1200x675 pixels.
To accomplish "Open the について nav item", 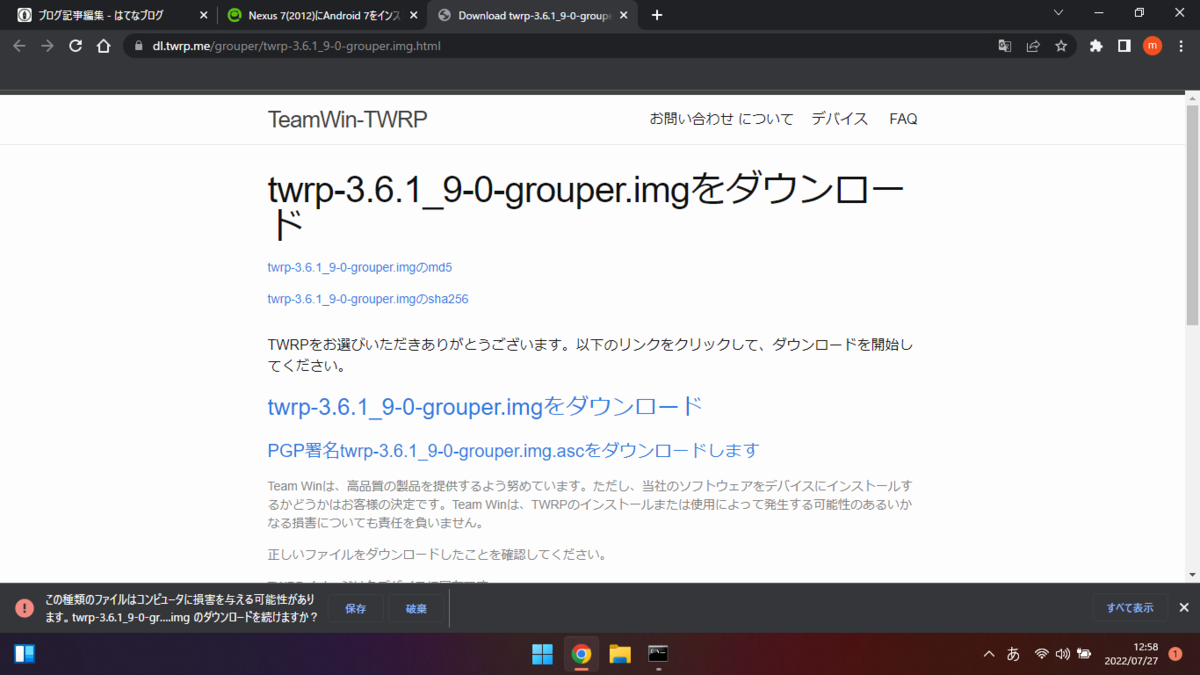I will [x=765, y=119].
